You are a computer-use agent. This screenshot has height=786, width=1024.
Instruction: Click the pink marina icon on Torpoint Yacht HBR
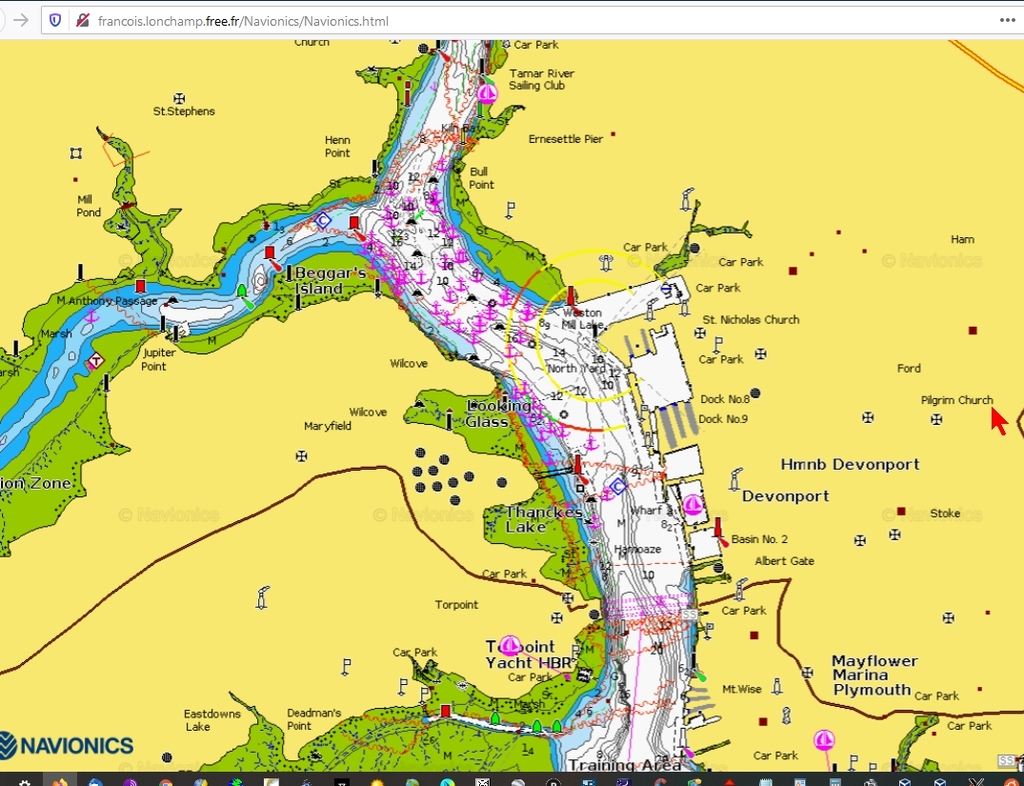(509, 646)
